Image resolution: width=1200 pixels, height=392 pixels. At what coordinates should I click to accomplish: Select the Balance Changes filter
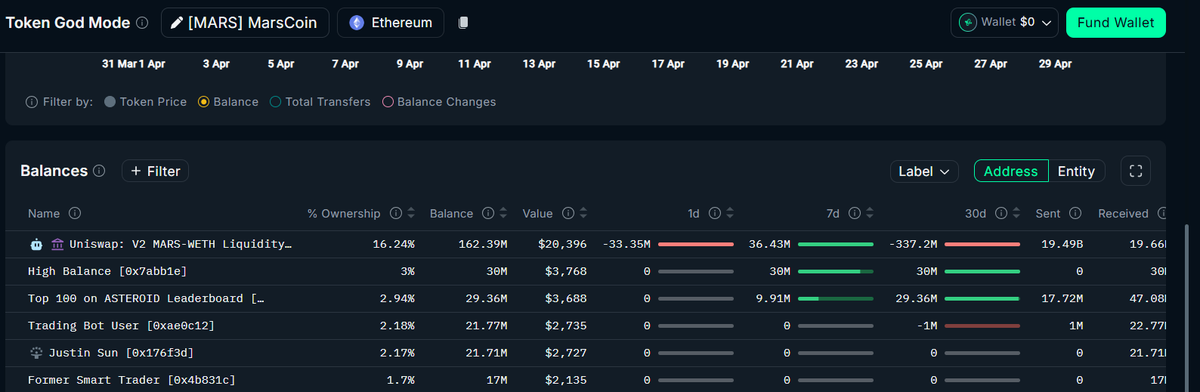tap(439, 102)
